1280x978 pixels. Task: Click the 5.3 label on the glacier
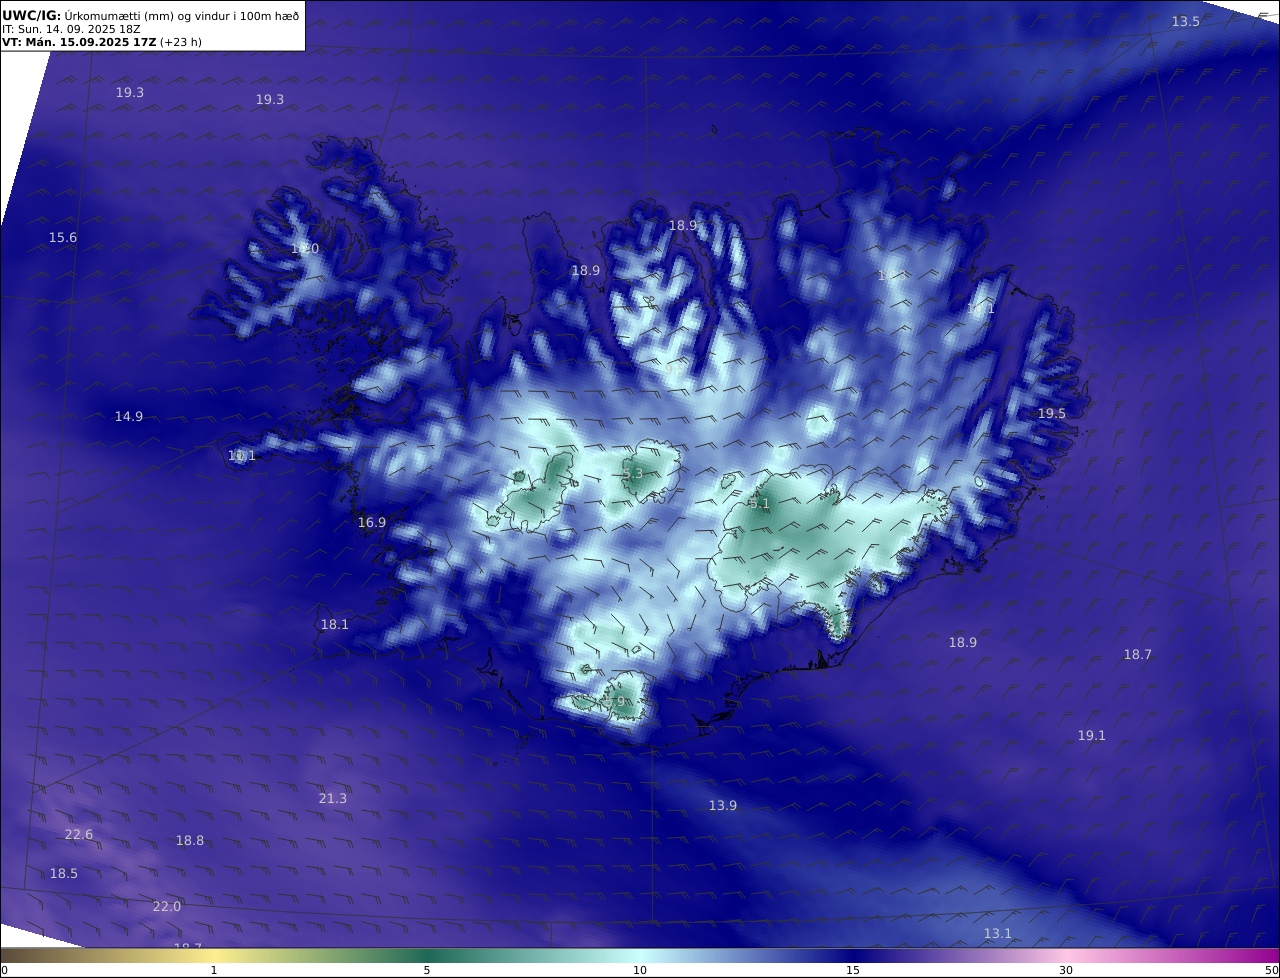(x=633, y=474)
